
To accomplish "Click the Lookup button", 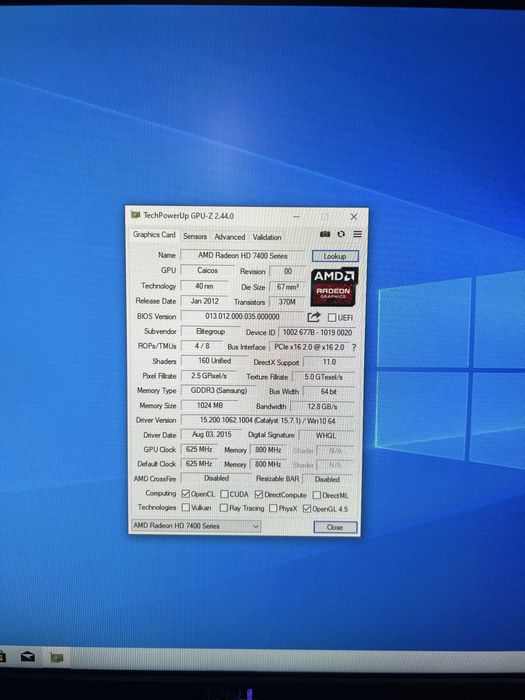I will tap(335, 256).
